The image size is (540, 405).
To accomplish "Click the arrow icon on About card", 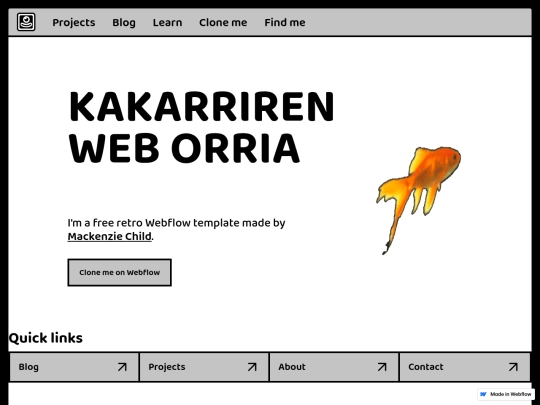I will tap(382, 367).
